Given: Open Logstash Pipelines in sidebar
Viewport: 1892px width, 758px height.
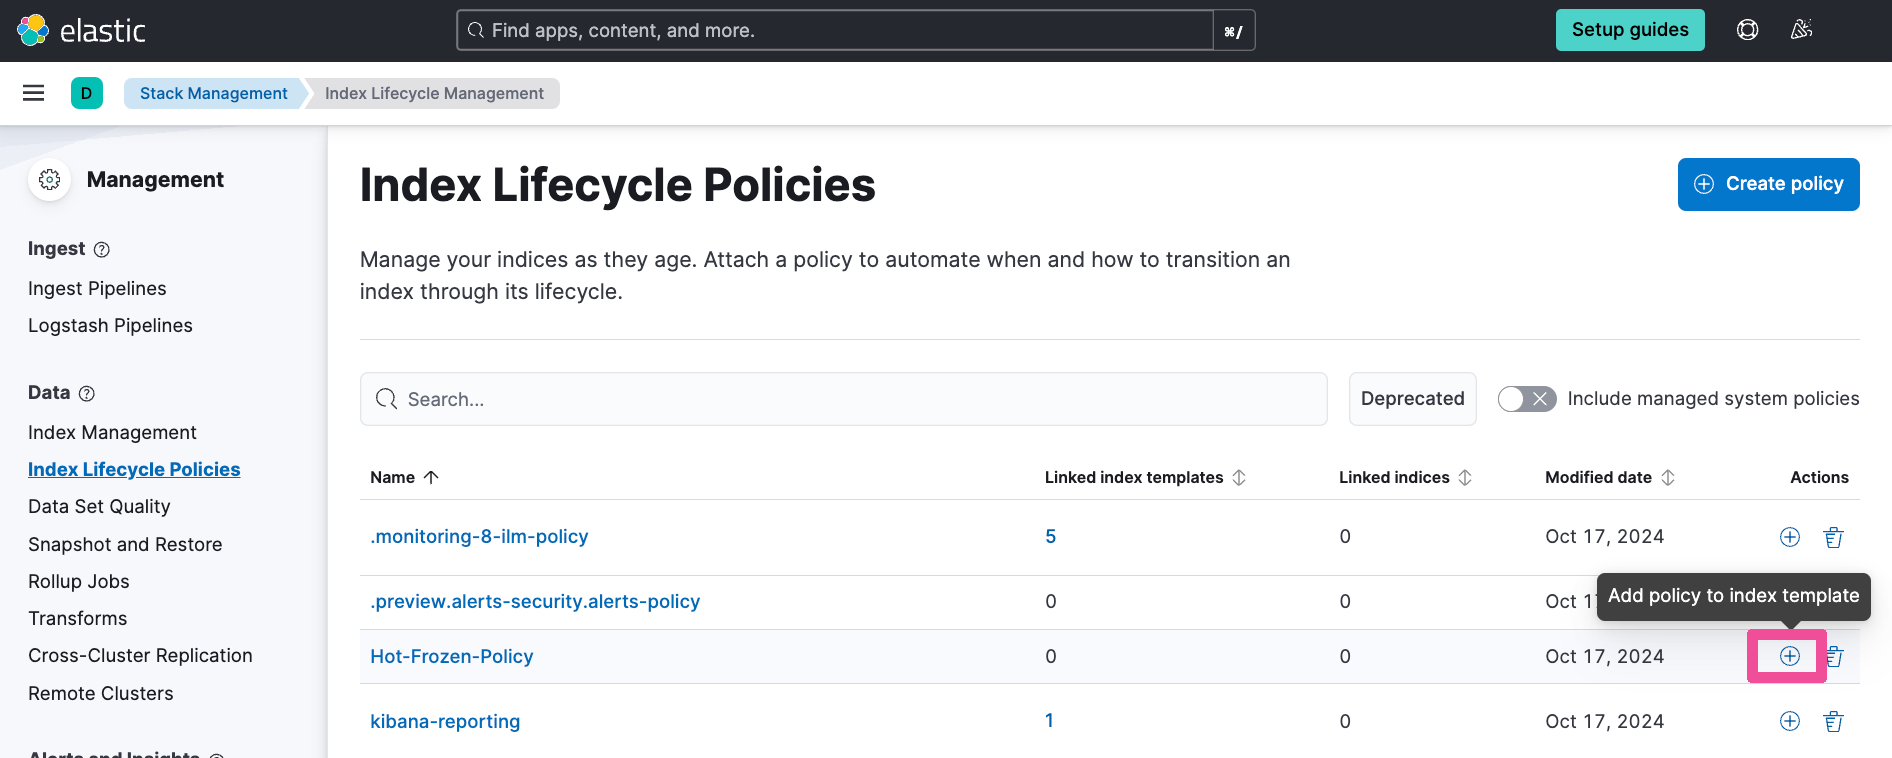Looking at the screenshot, I should tap(110, 325).
